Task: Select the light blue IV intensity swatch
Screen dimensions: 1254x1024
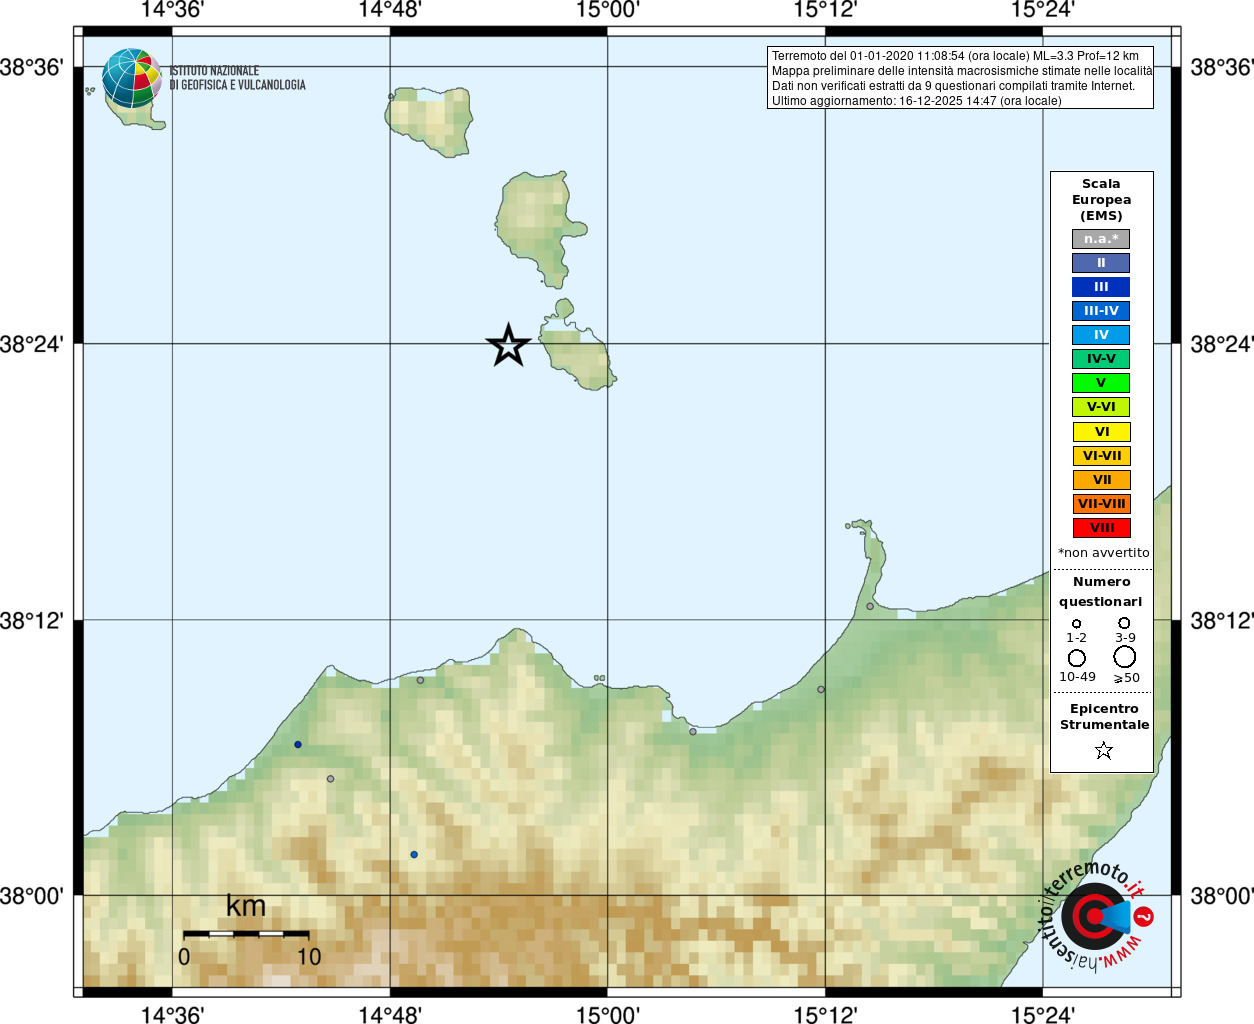Action: coord(1101,335)
